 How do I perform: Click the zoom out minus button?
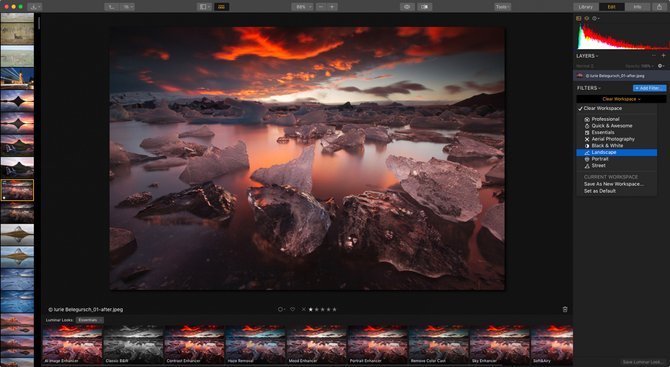321,7
